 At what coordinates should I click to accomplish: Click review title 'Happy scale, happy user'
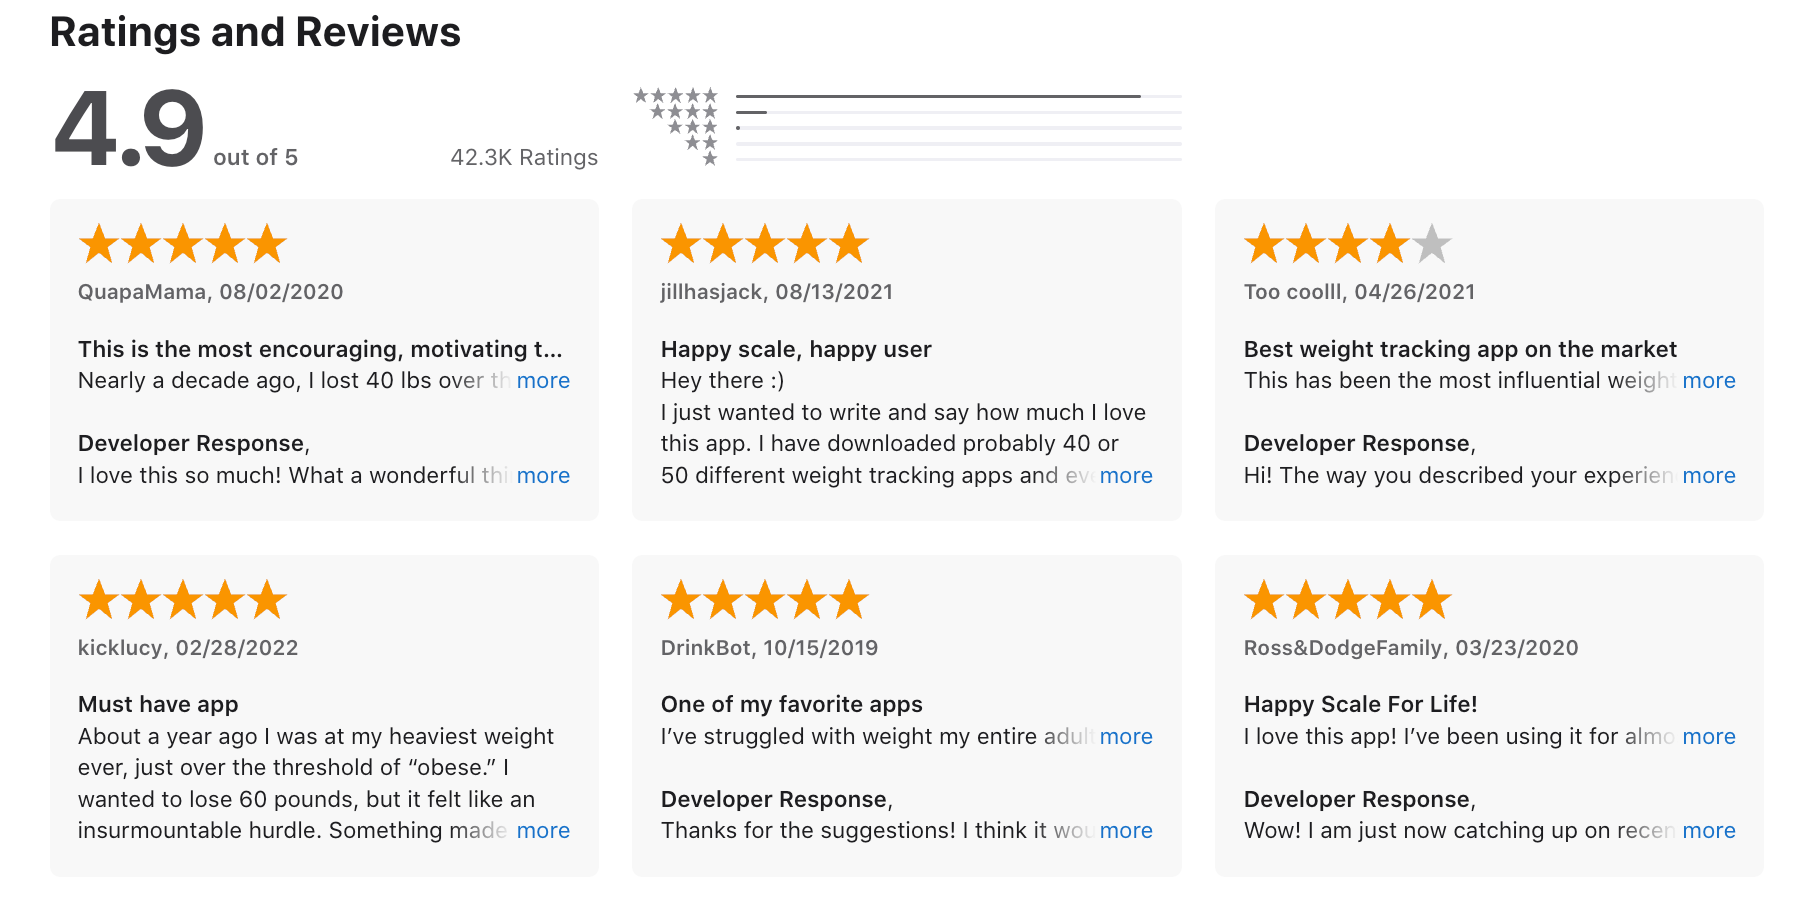point(796,350)
